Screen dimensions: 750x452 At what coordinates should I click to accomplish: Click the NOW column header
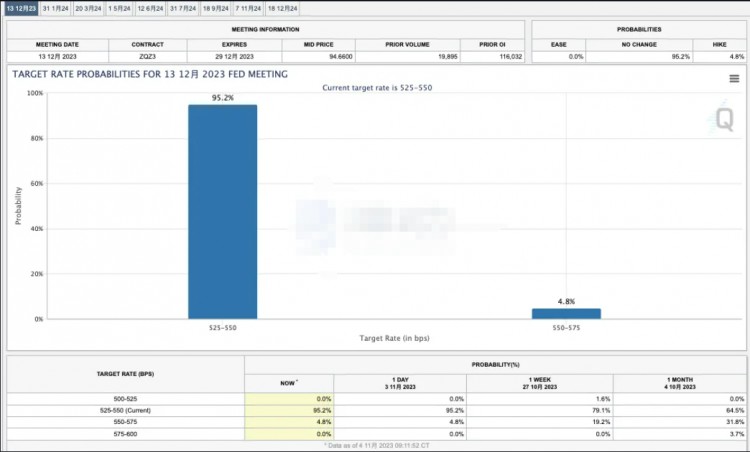pyautogui.click(x=289, y=383)
